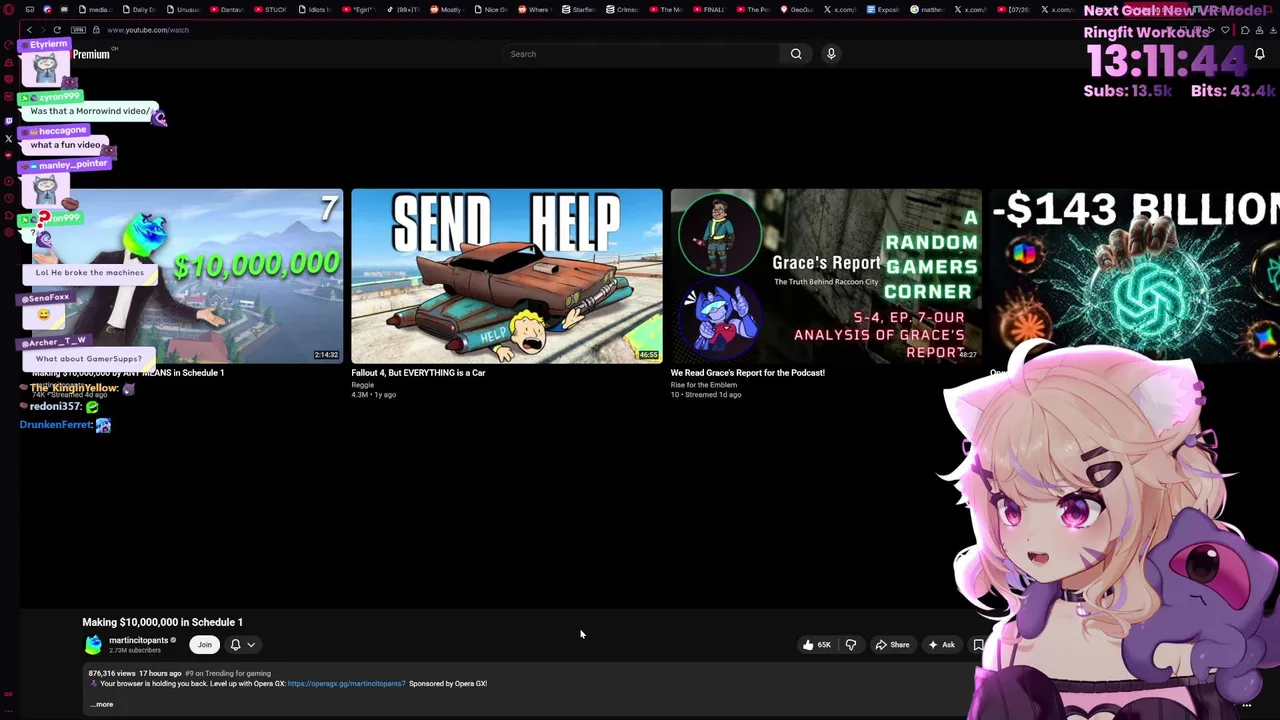Click the Share button
Screen dimensions: 1280x720
(892, 645)
